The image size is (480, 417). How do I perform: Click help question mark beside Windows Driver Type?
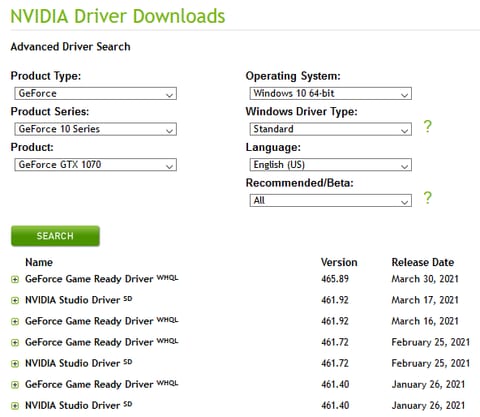pos(428,126)
